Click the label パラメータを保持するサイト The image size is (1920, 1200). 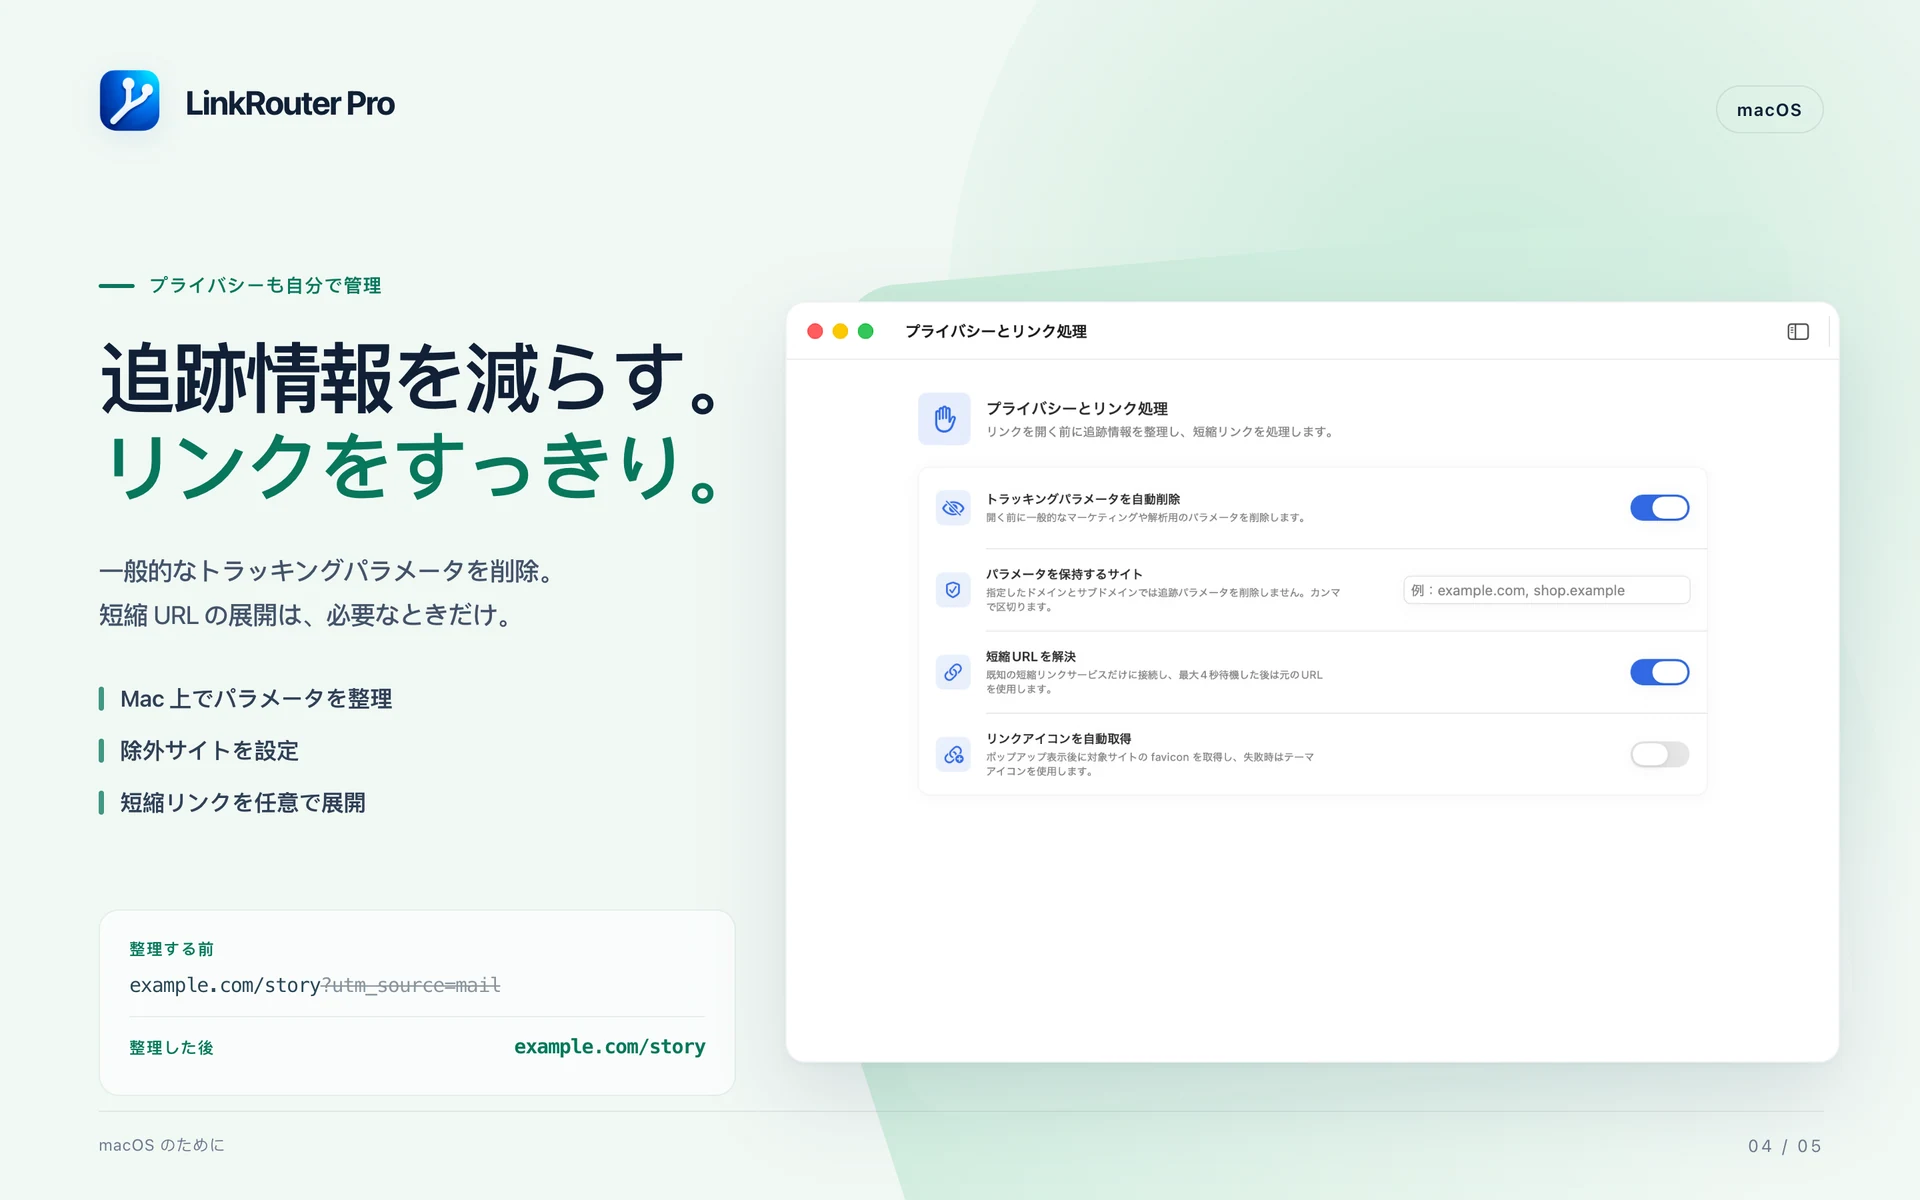(1064, 574)
